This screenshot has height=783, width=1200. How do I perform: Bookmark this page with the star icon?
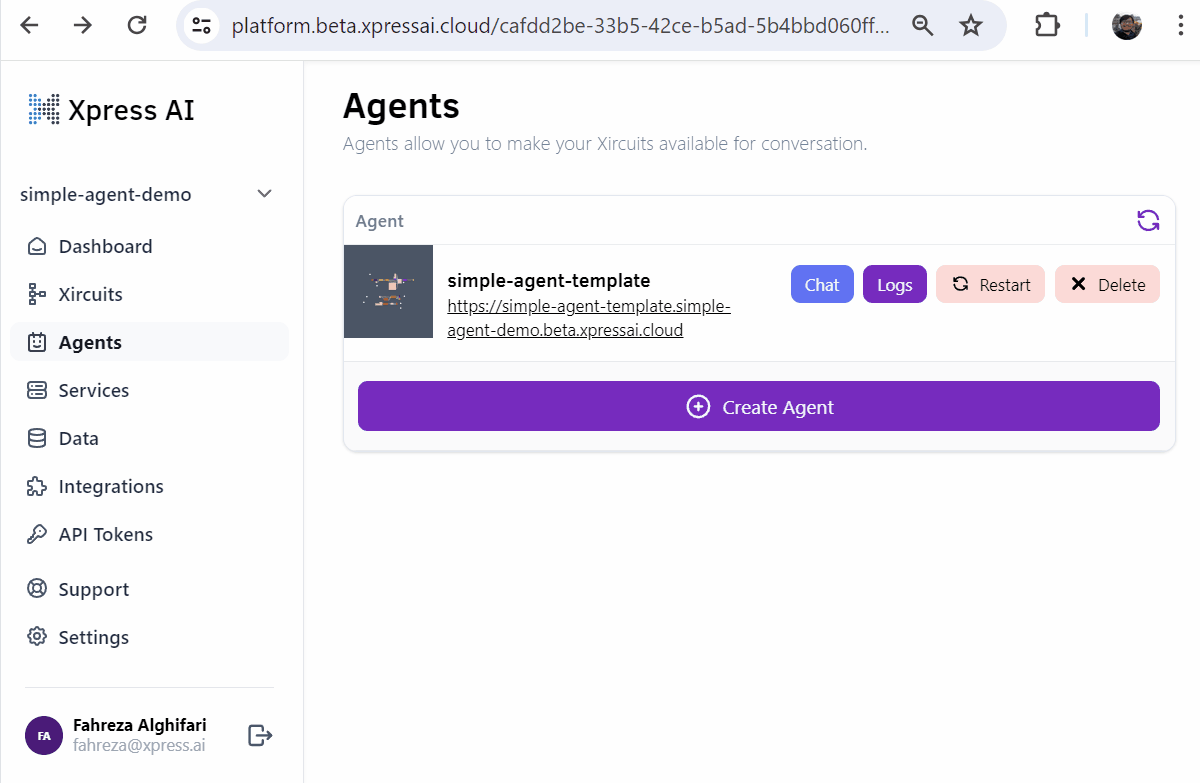pos(971,26)
